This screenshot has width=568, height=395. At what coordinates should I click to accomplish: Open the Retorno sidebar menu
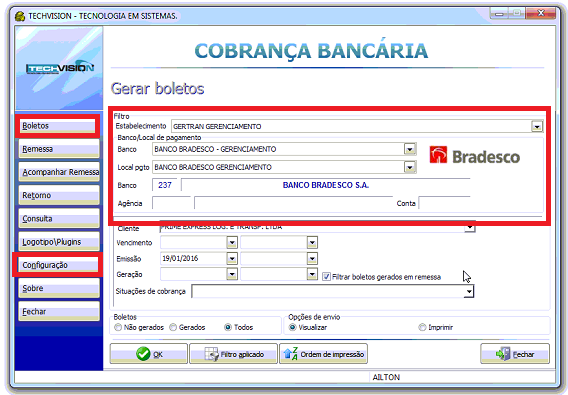[59, 195]
